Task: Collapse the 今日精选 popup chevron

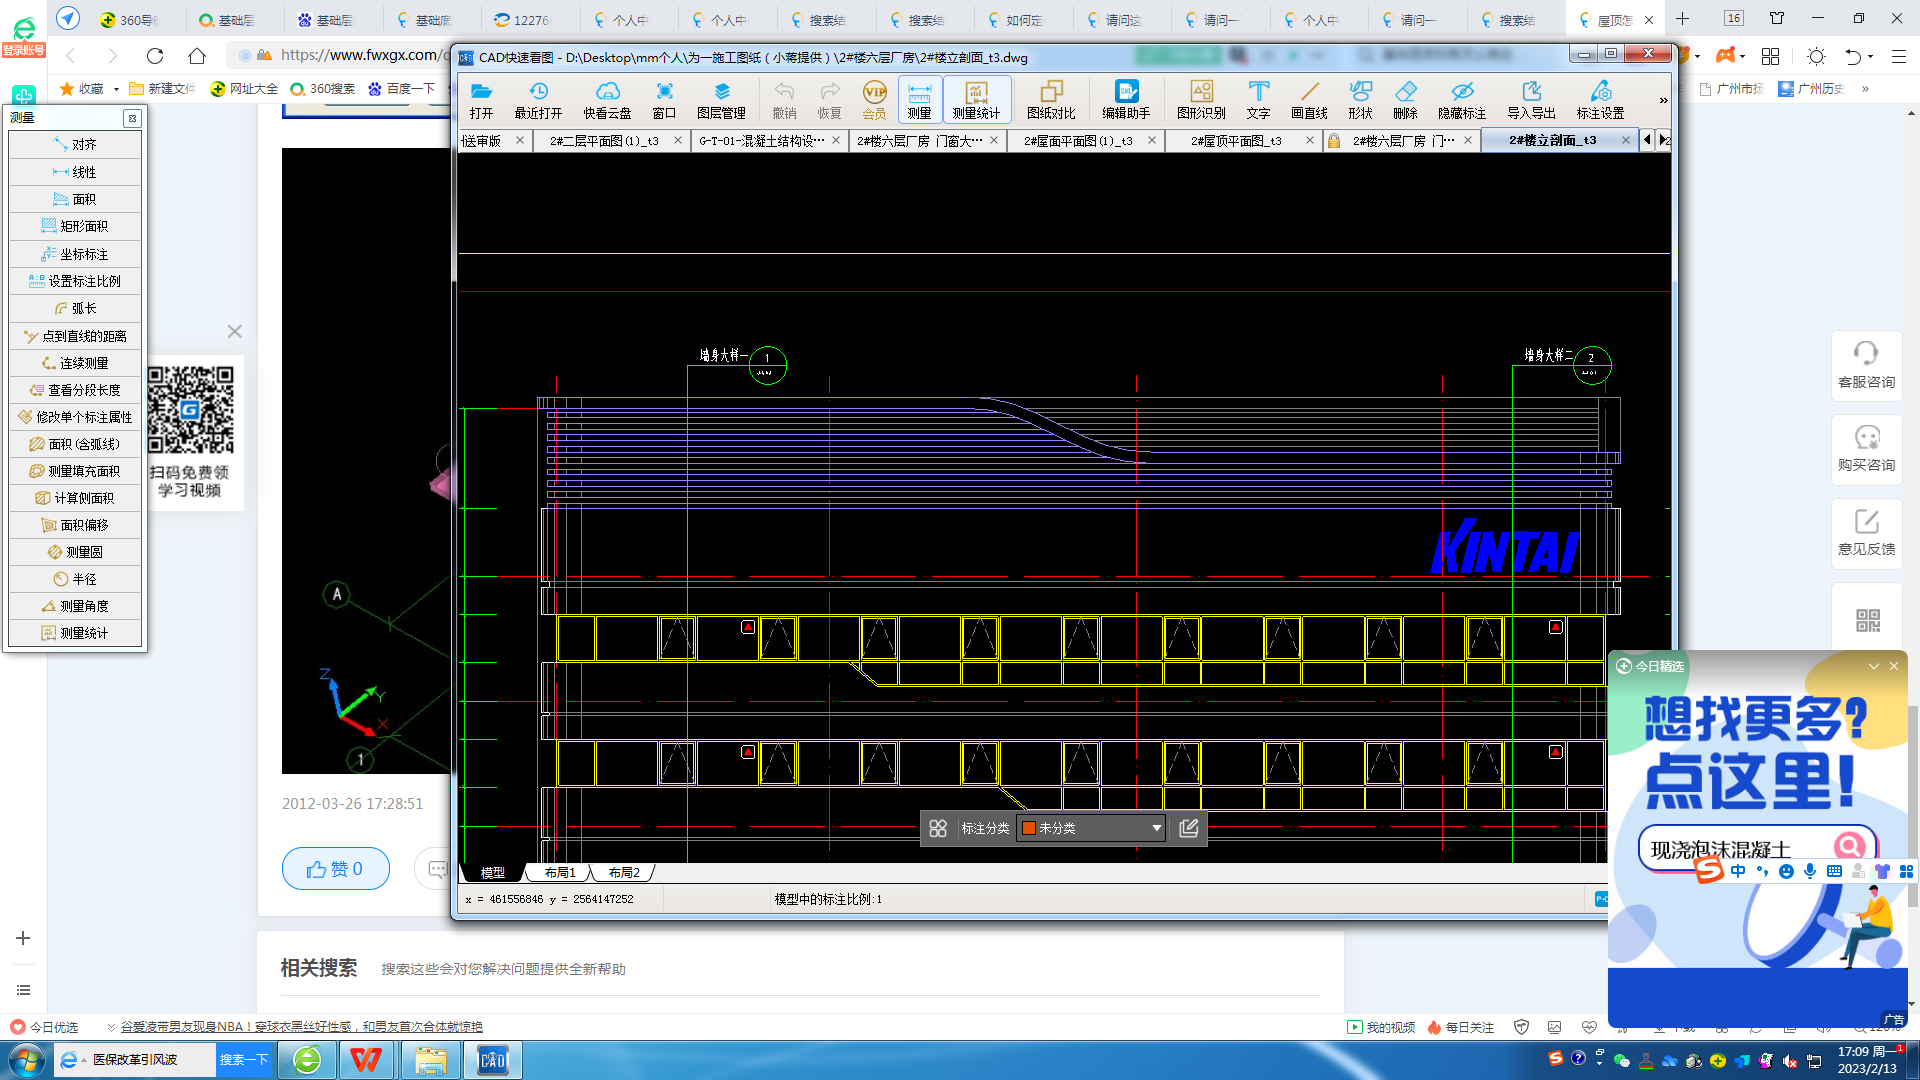Action: click(1873, 666)
